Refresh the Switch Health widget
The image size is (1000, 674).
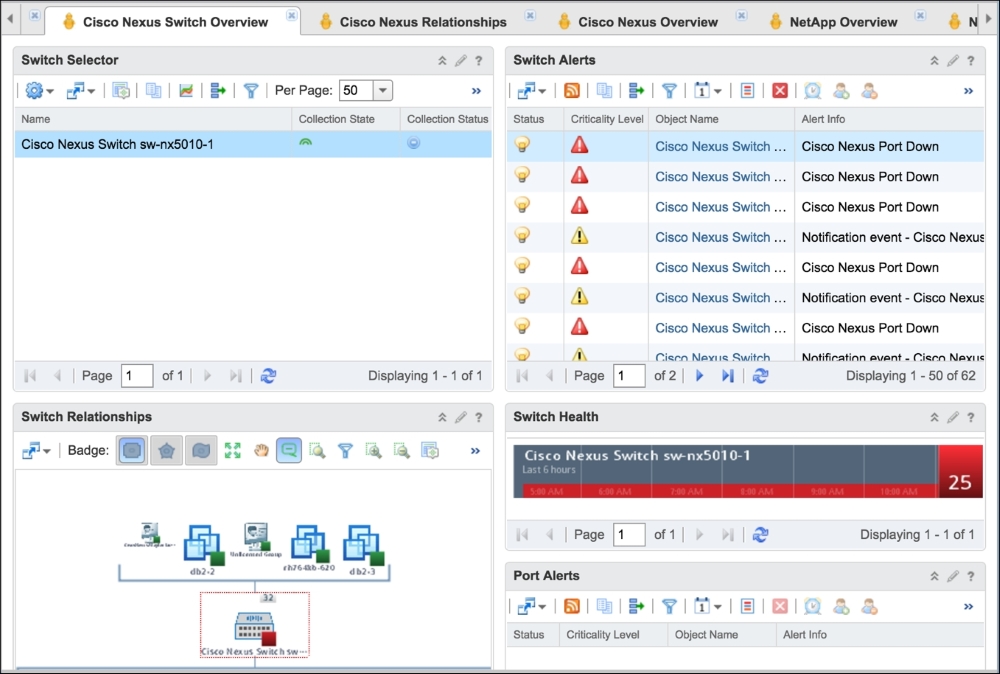tap(760, 534)
